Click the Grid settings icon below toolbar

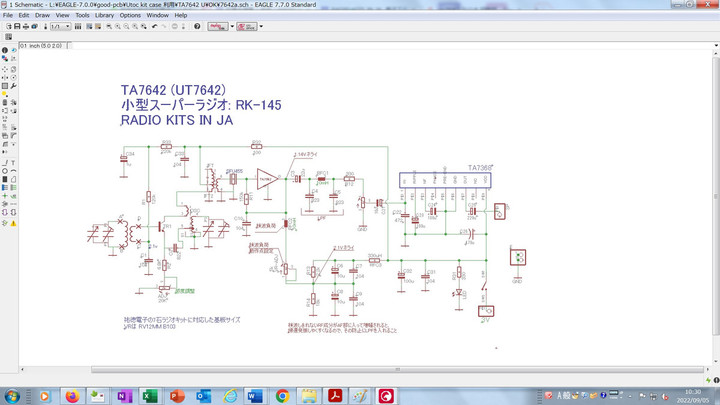pos(7,37)
